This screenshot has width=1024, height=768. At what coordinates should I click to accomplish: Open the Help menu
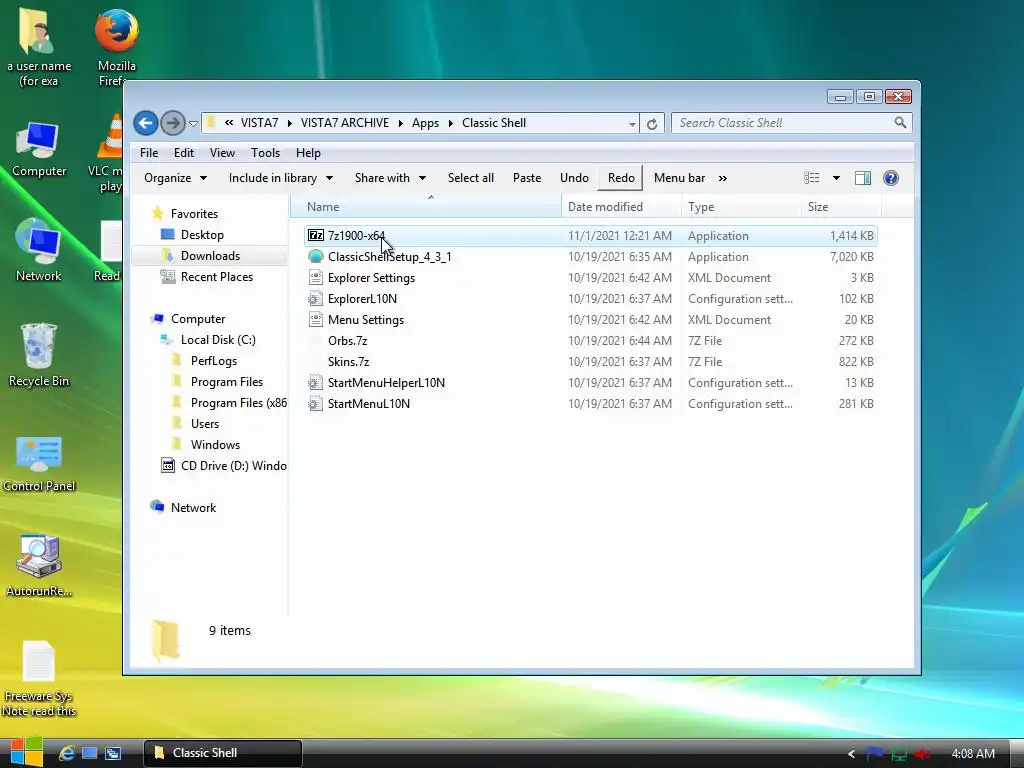(x=308, y=153)
